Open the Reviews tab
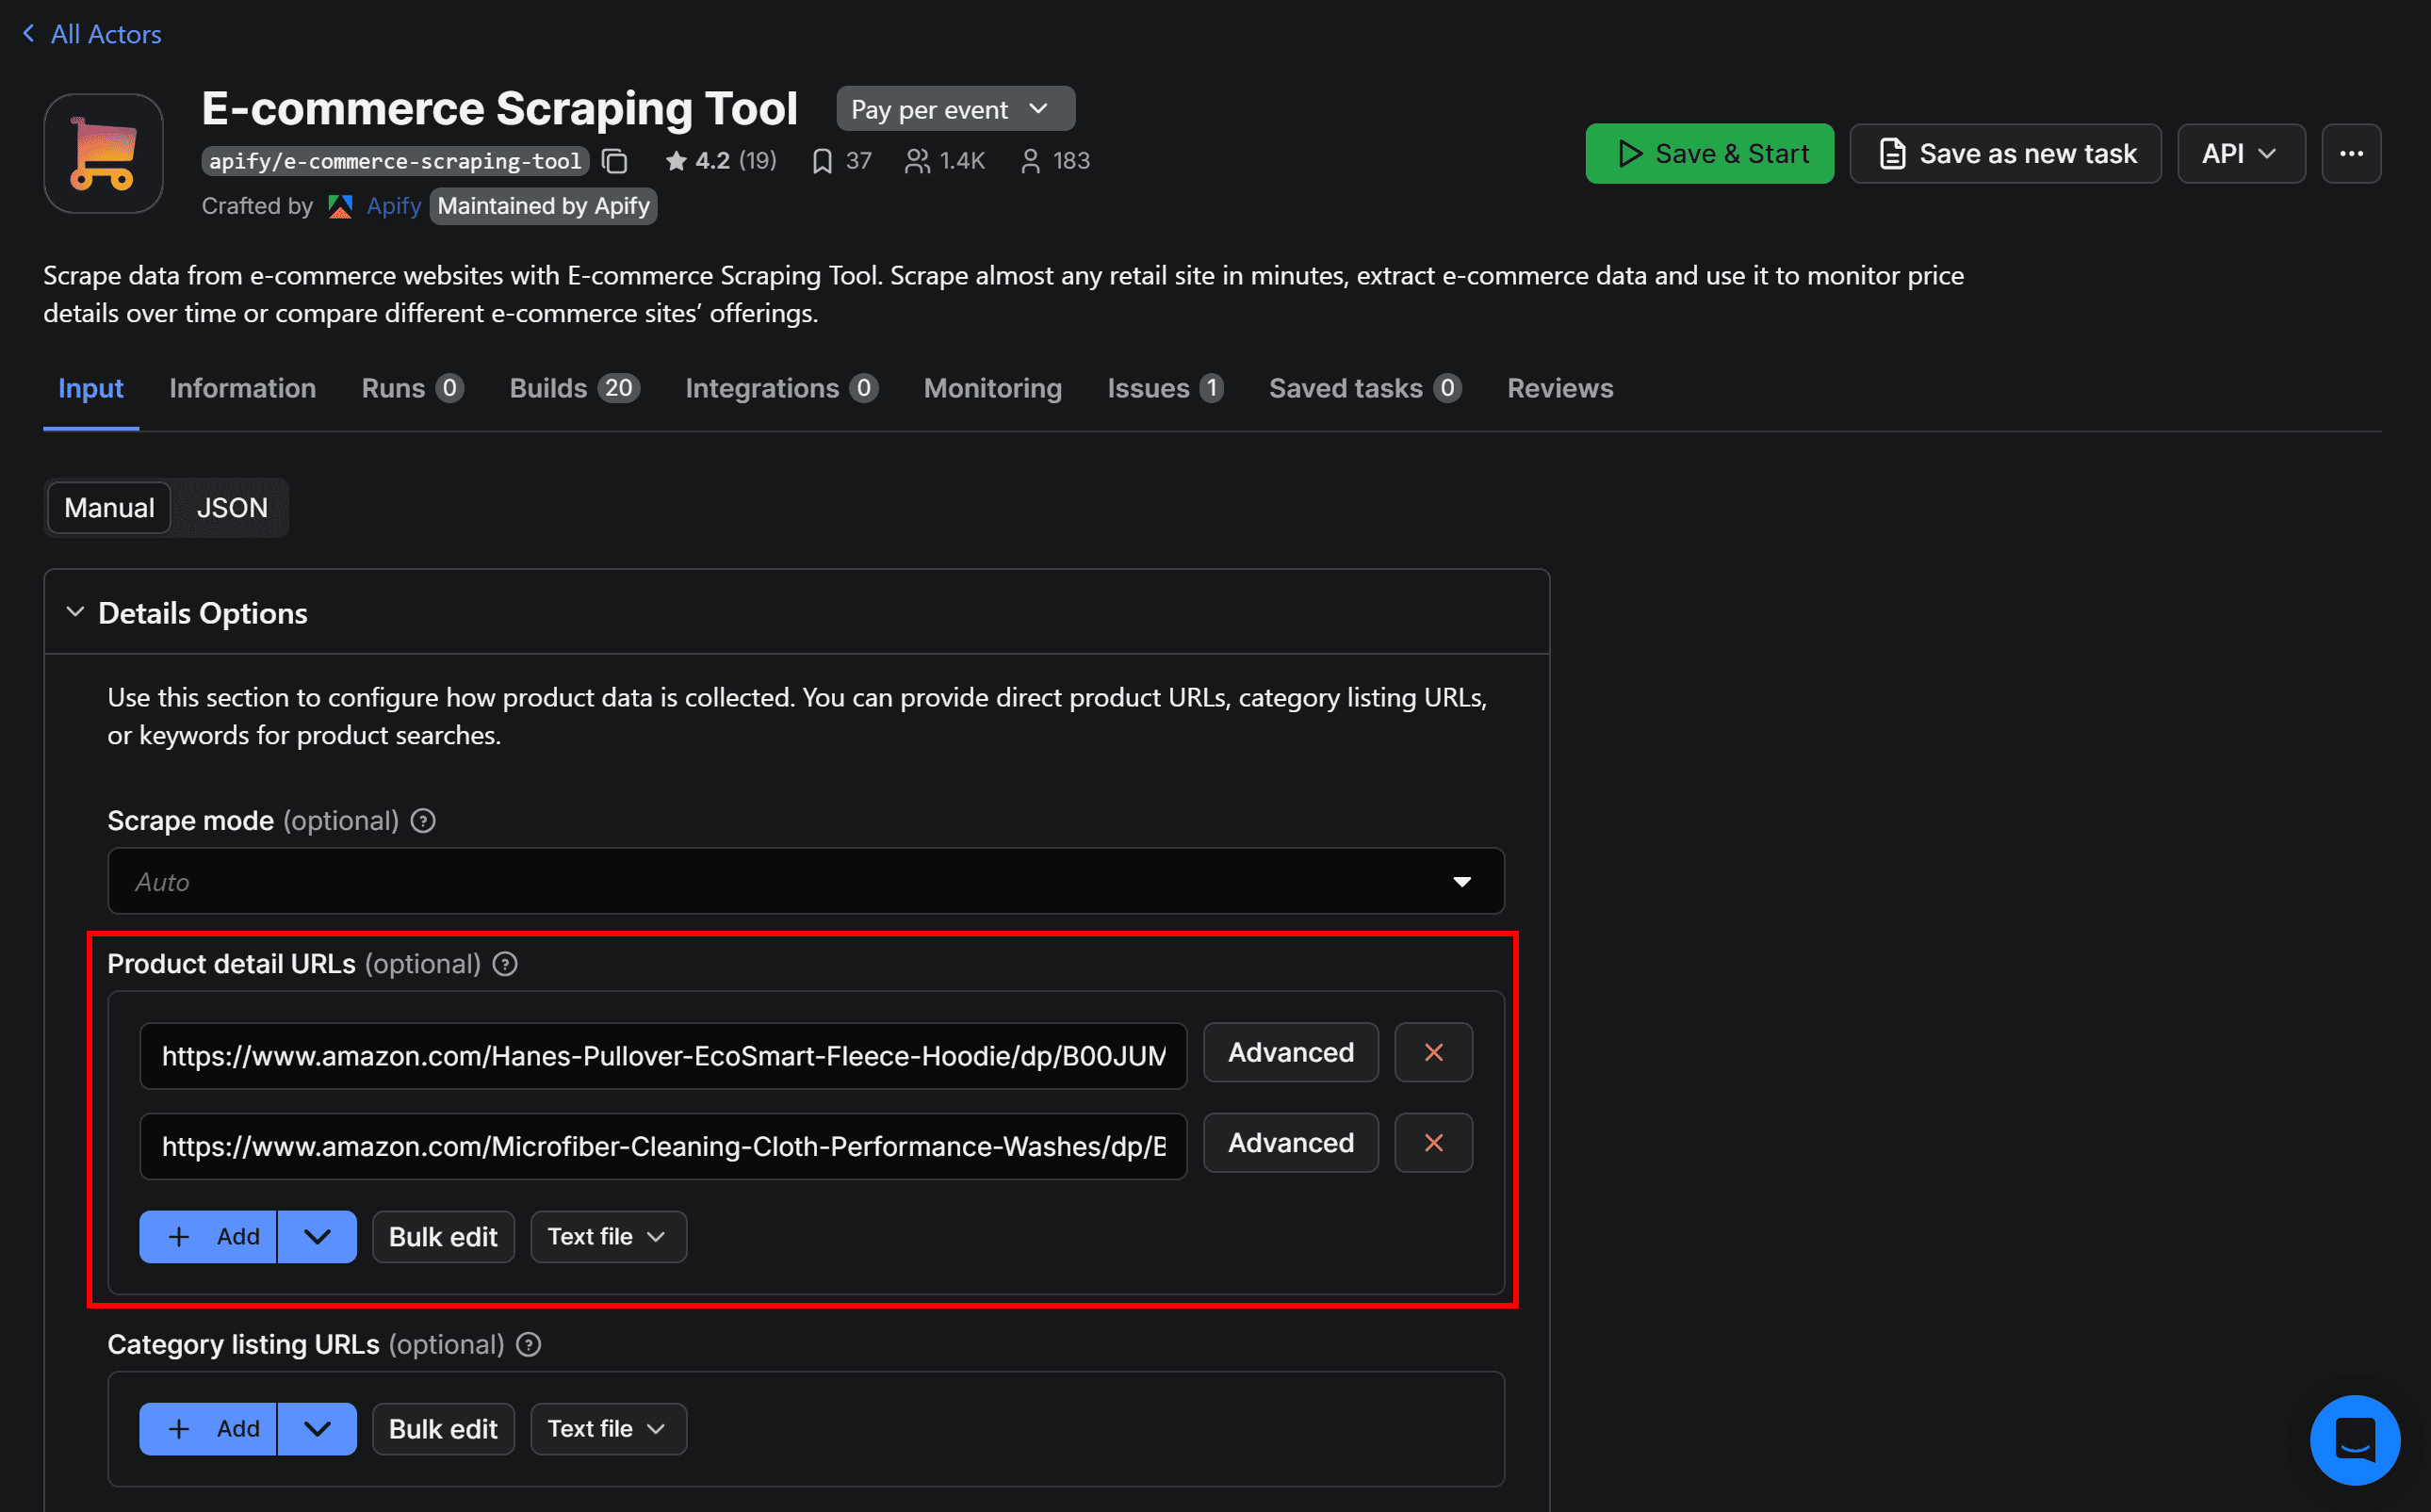This screenshot has width=2431, height=1512. pyautogui.click(x=1558, y=389)
